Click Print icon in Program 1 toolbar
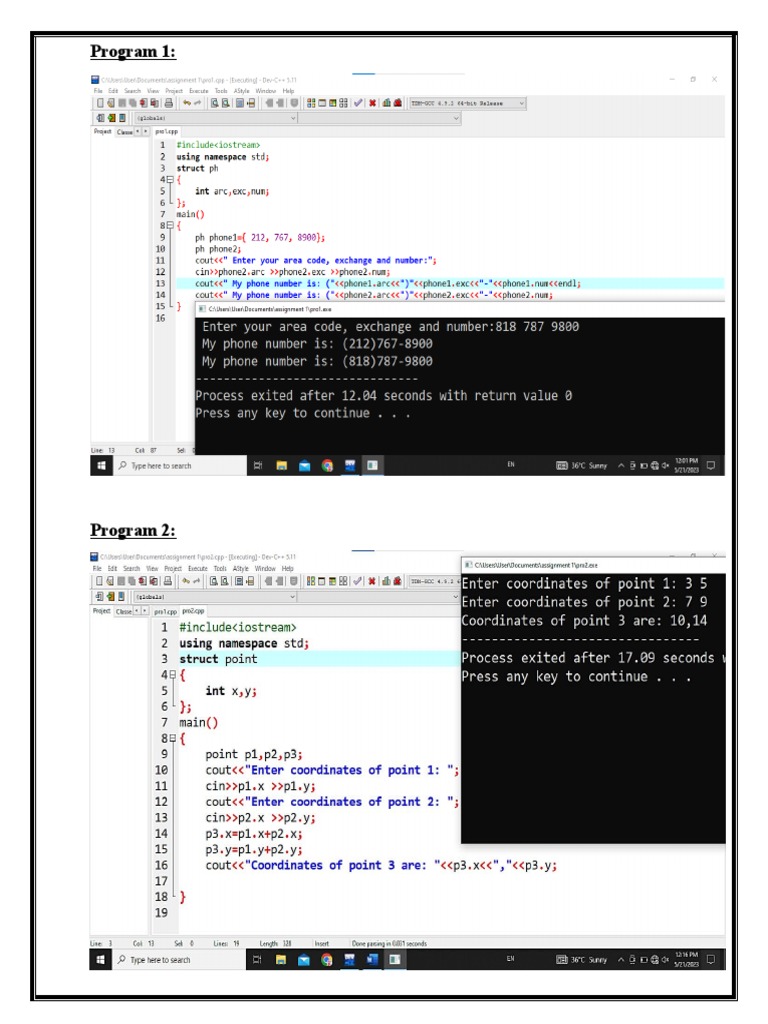Screen dimensions: 768x1024 168,103
